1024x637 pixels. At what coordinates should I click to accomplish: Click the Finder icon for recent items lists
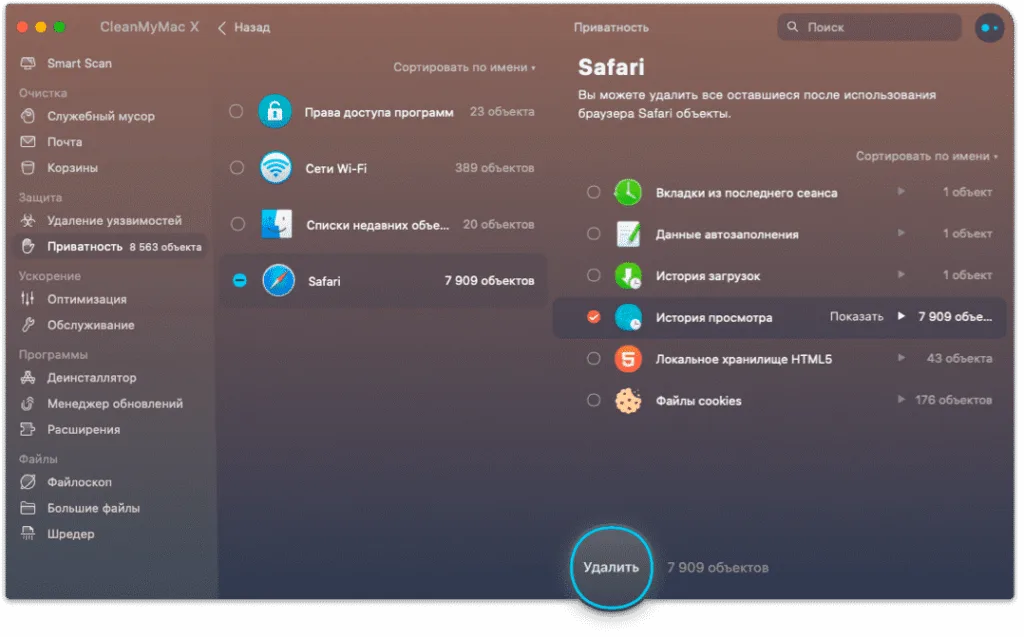click(277, 225)
